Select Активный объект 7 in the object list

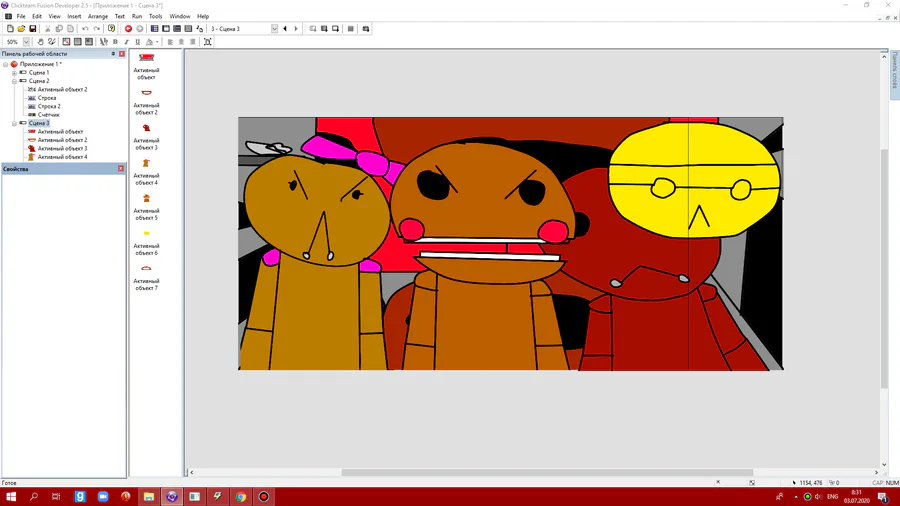click(x=146, y=278)
